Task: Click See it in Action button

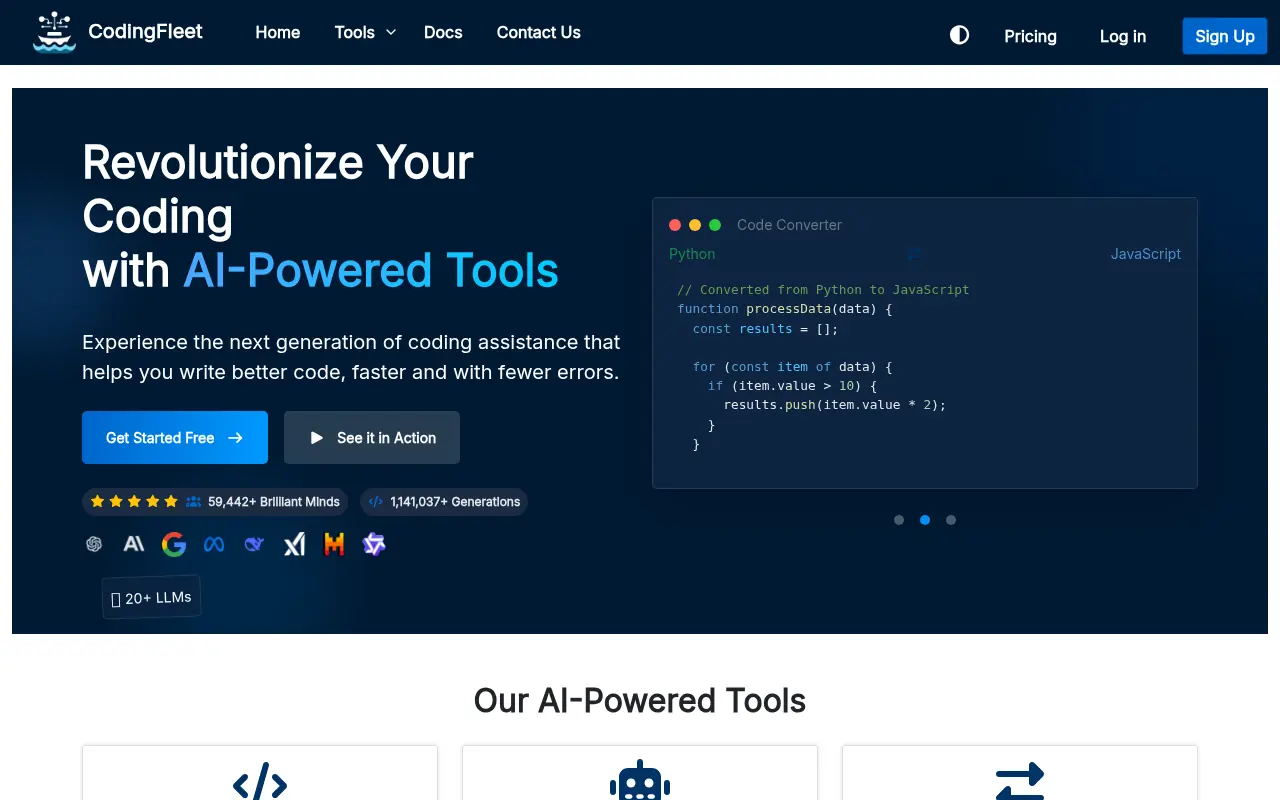Action: tap(372, 437)
